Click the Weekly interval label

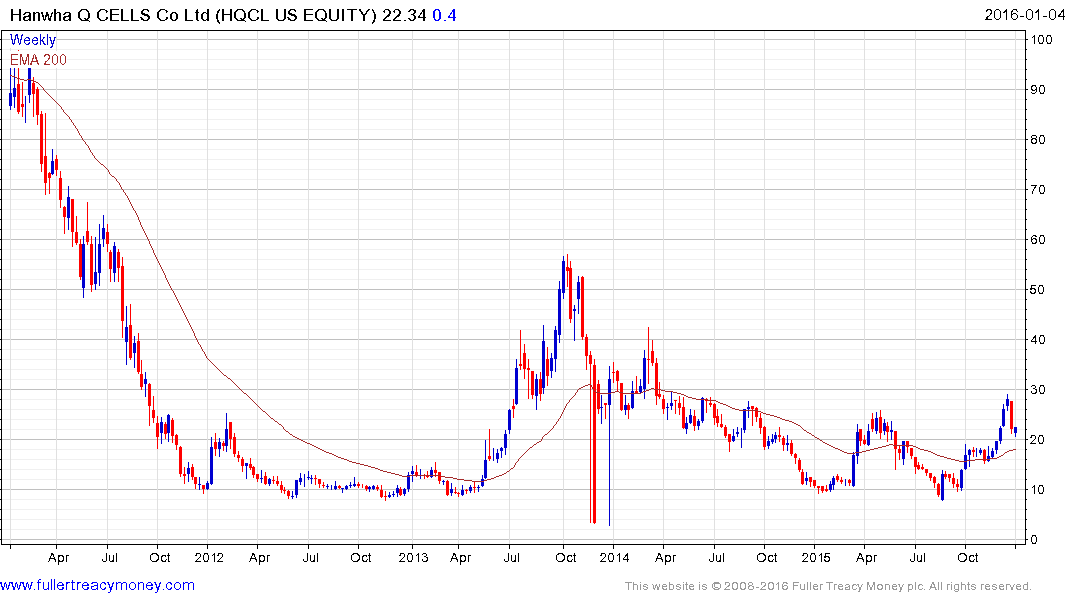(x=33, y=40)
